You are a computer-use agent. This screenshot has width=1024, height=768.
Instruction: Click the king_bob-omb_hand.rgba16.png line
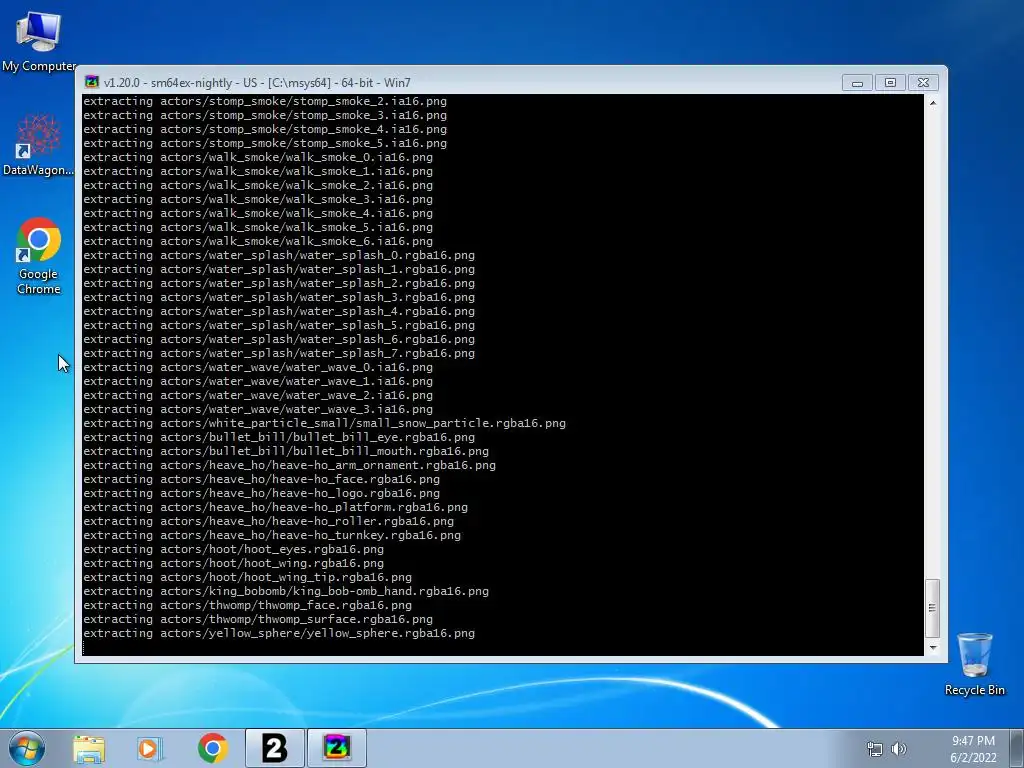click(x=286, y=591)
